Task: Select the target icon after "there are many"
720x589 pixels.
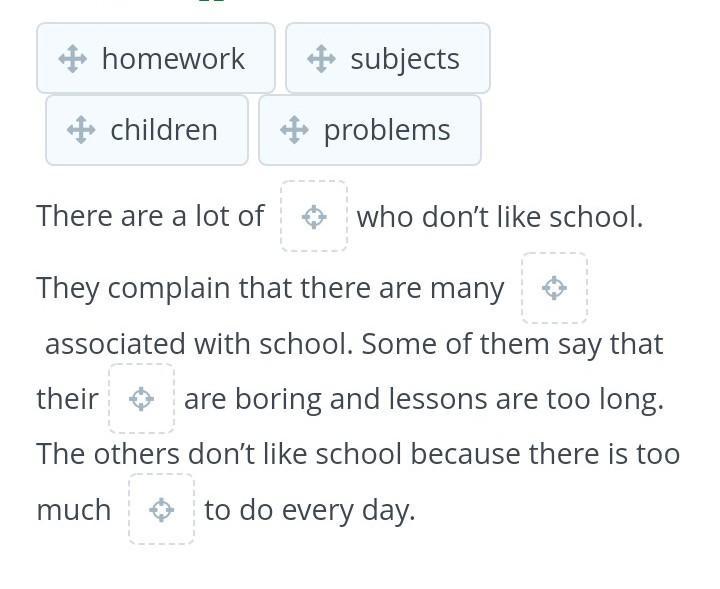Action: (x=554, y=288)
